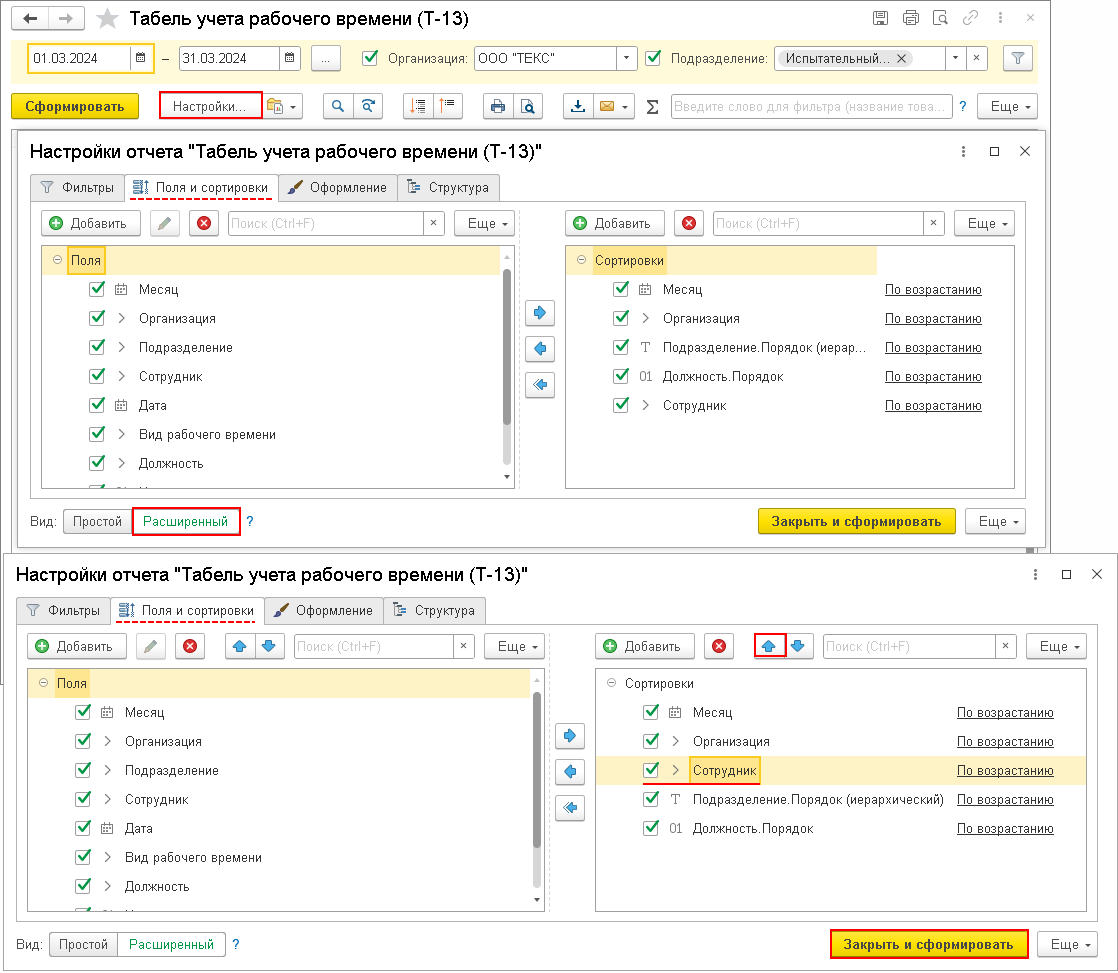Uncheck Вид рабочего времени in upper Поля list
This screenshot has height=973, width=1118.
point(97,433)
